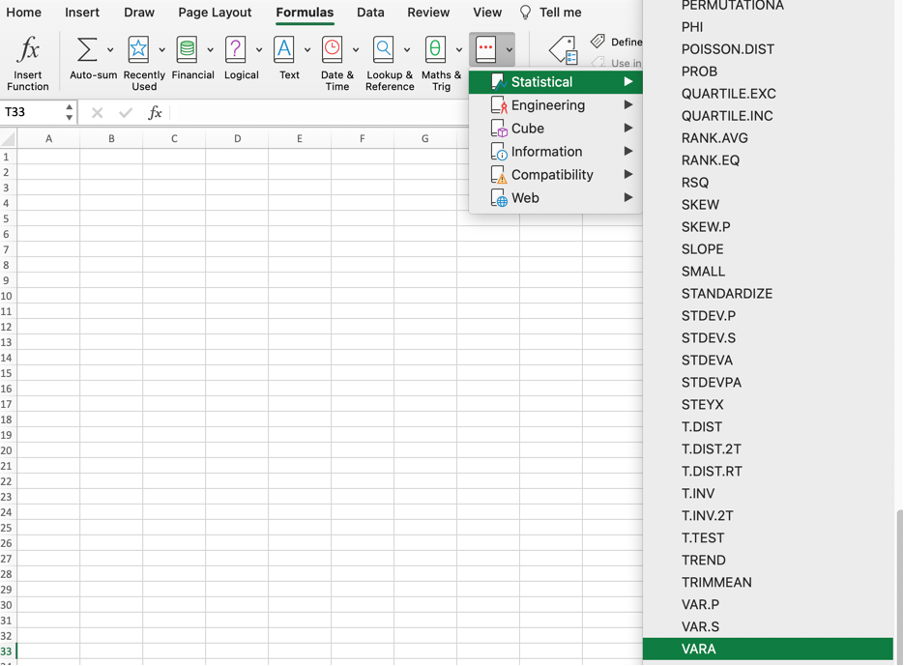Click the Name Box showing T33
Screen dimensions: 904x666
click(32, 112)
